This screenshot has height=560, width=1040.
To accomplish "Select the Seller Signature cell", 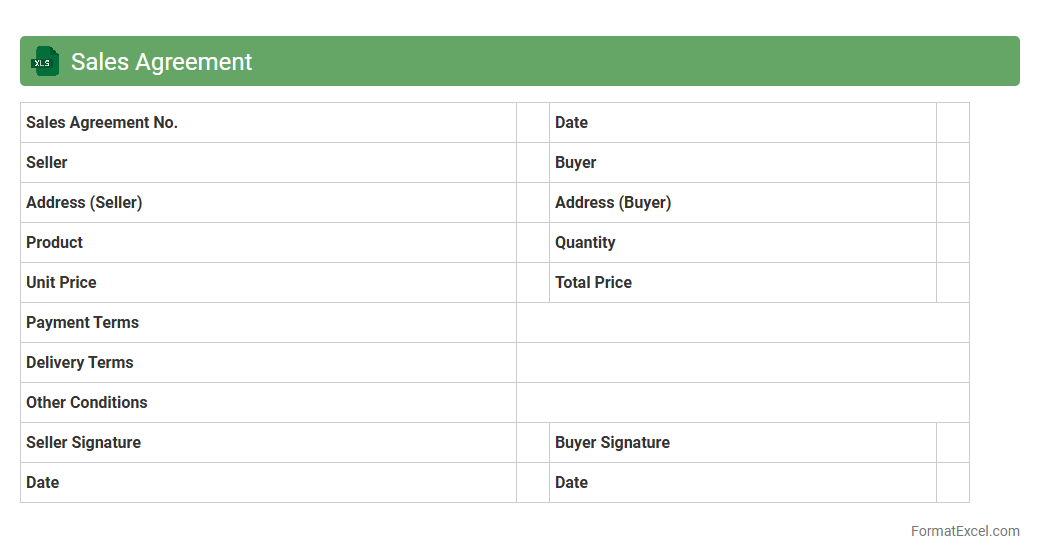I will (83, 442).
